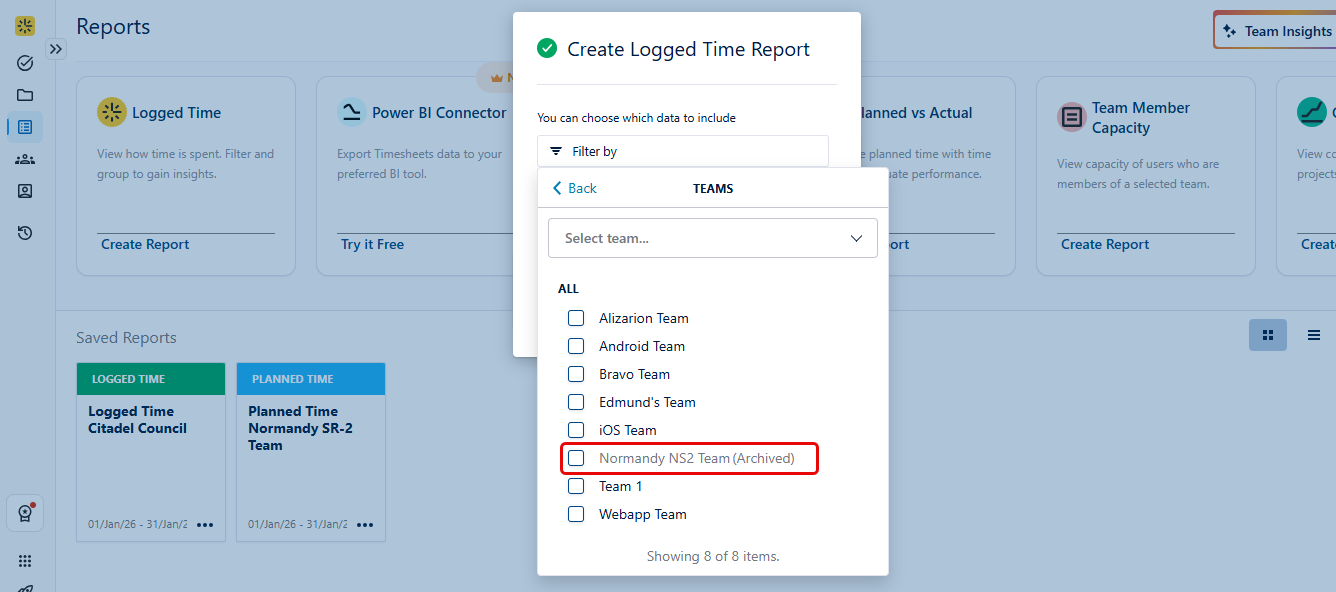Click Create Report under Team Member Capacity
Image resolution: width=1336 pixels, height=592 pixels.
coord(1105,244)
